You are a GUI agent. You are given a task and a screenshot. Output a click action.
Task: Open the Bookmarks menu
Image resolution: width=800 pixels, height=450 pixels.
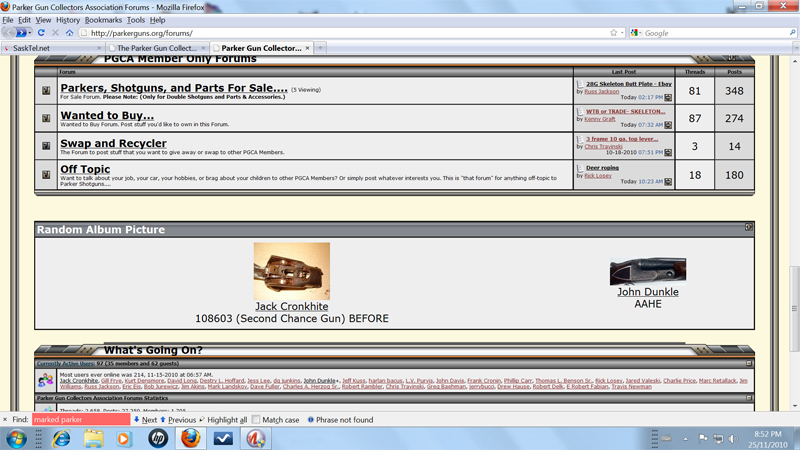(x=103, y=20)
